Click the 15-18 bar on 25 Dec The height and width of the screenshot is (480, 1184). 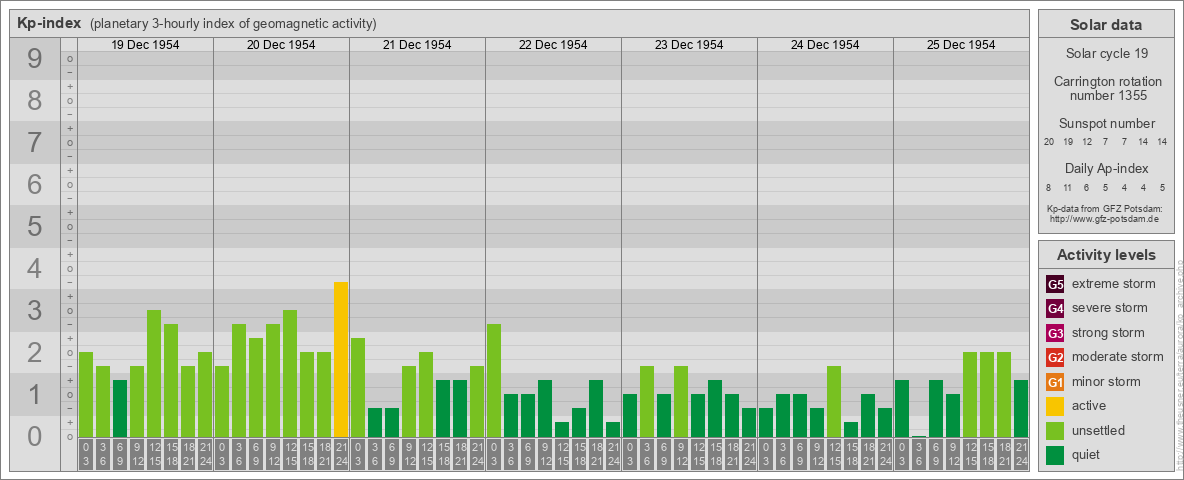click(986, 395)
